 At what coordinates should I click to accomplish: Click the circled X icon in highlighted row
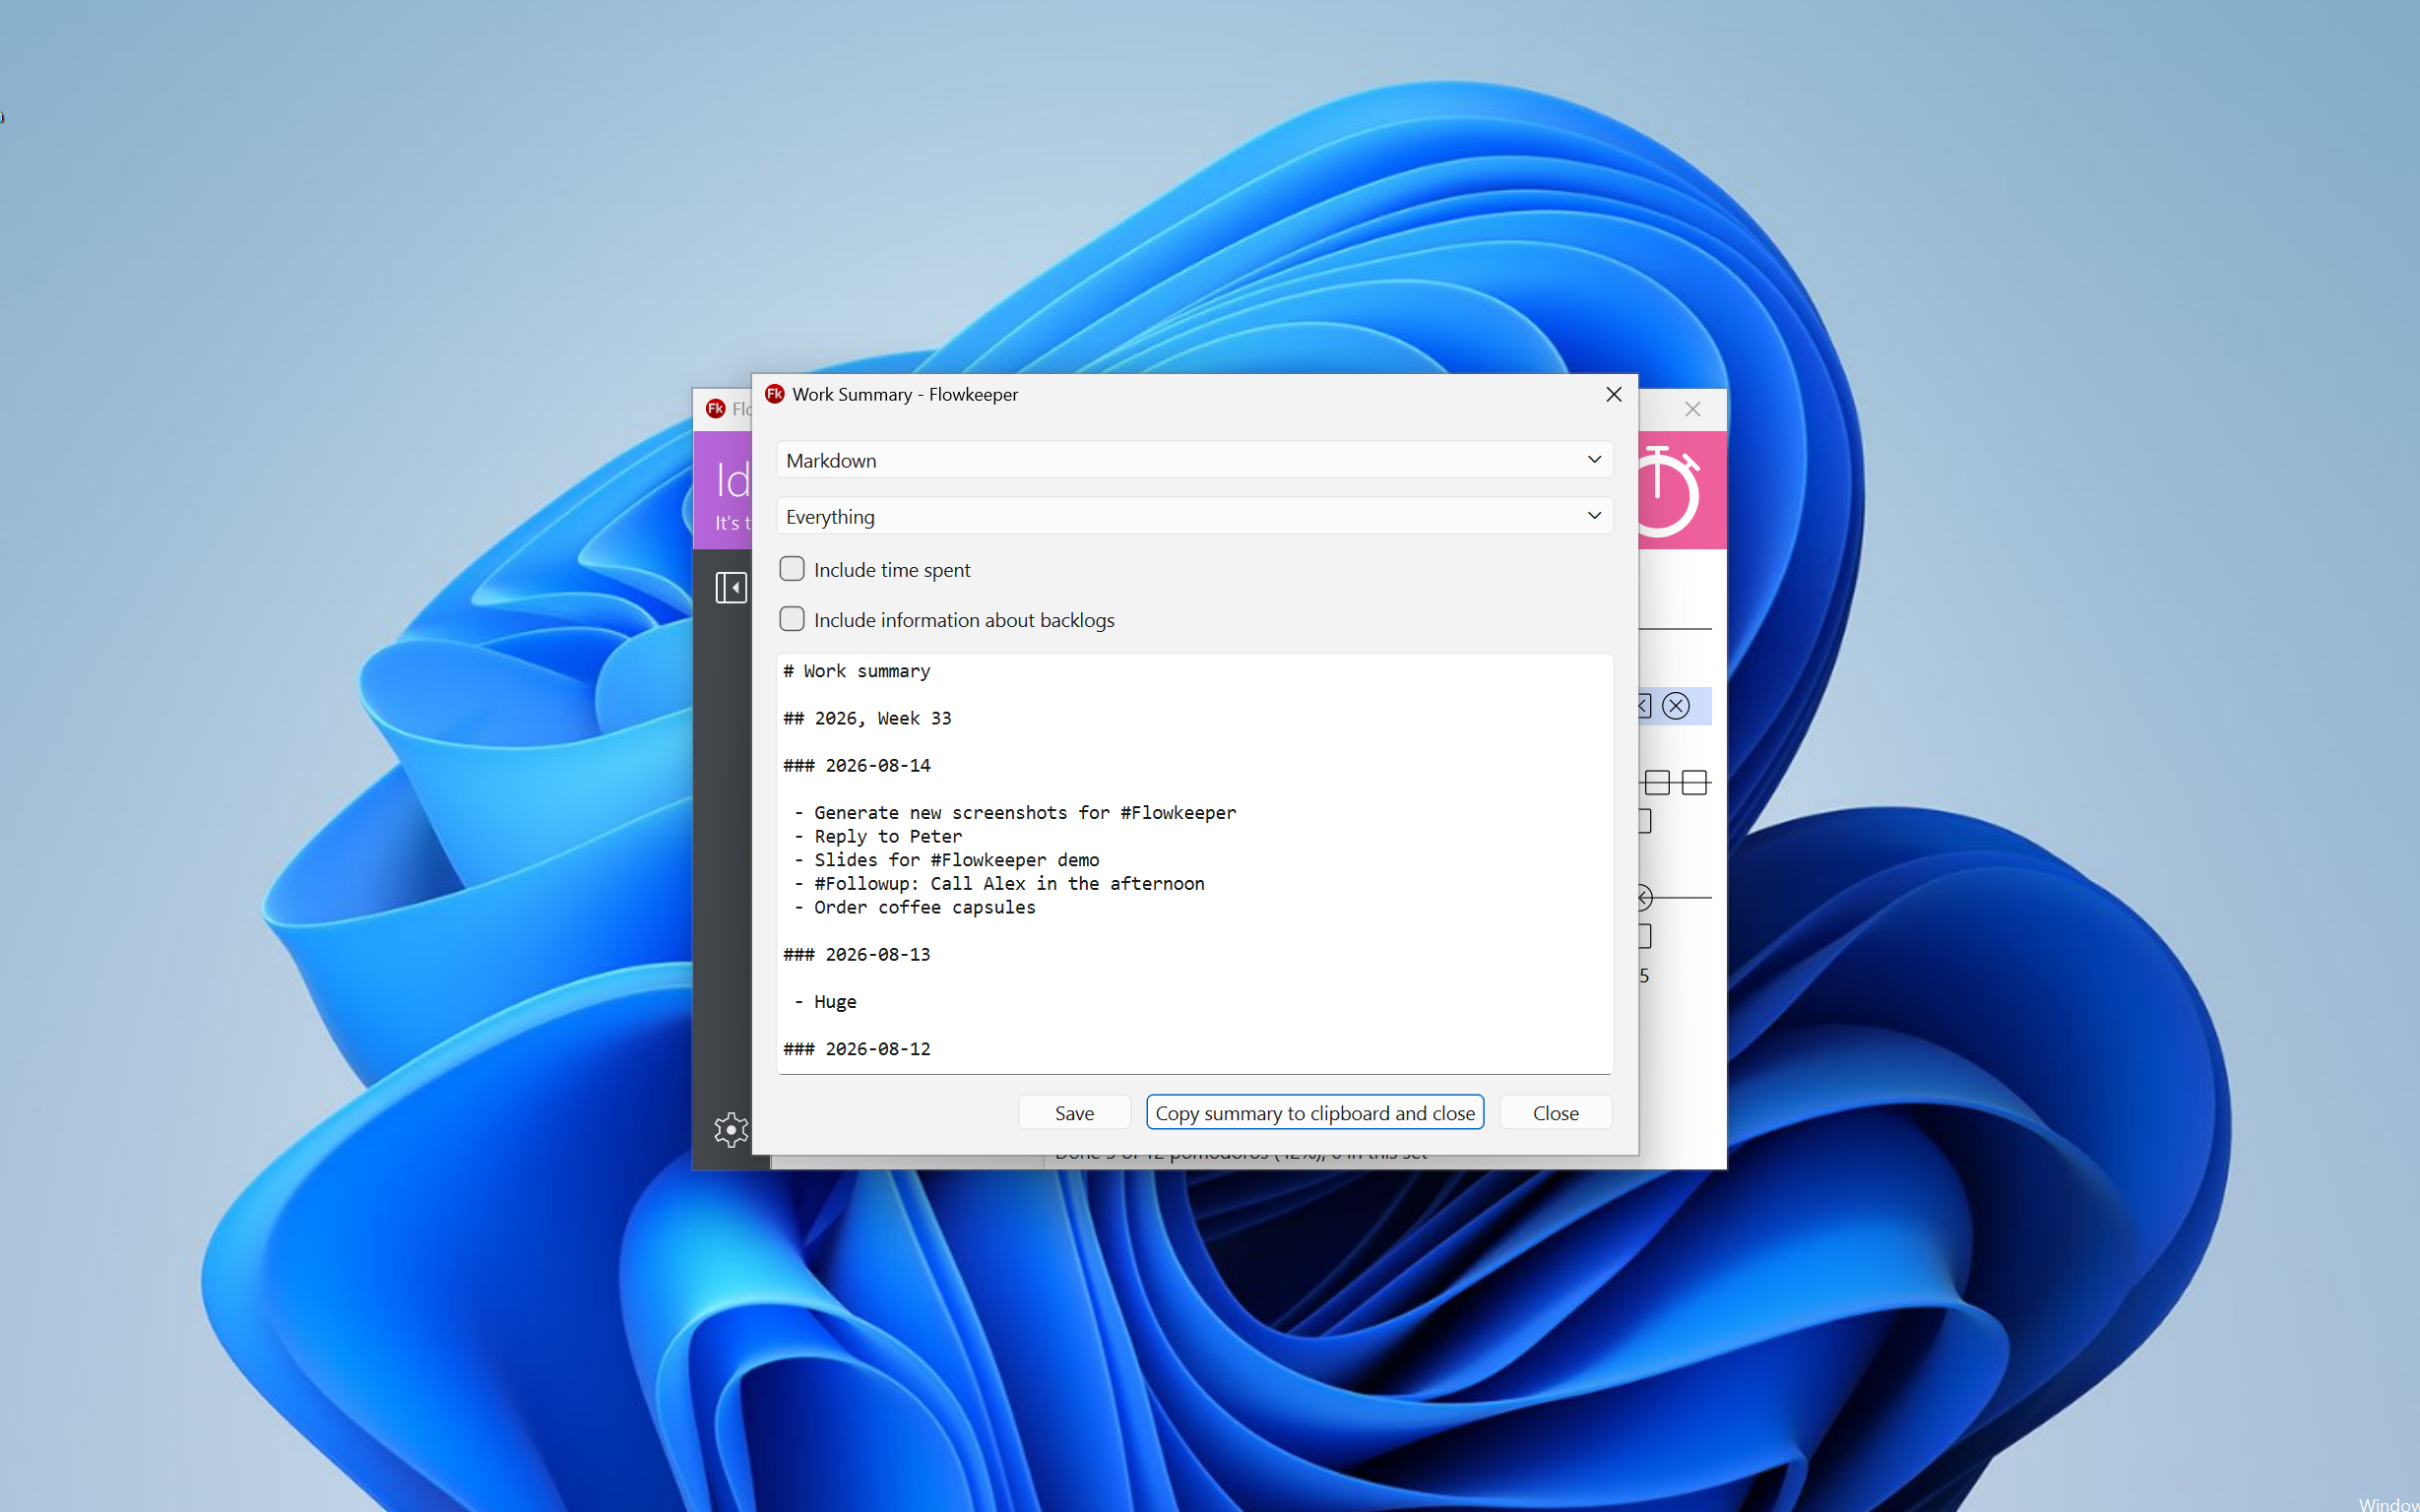tap(1676, 706)
